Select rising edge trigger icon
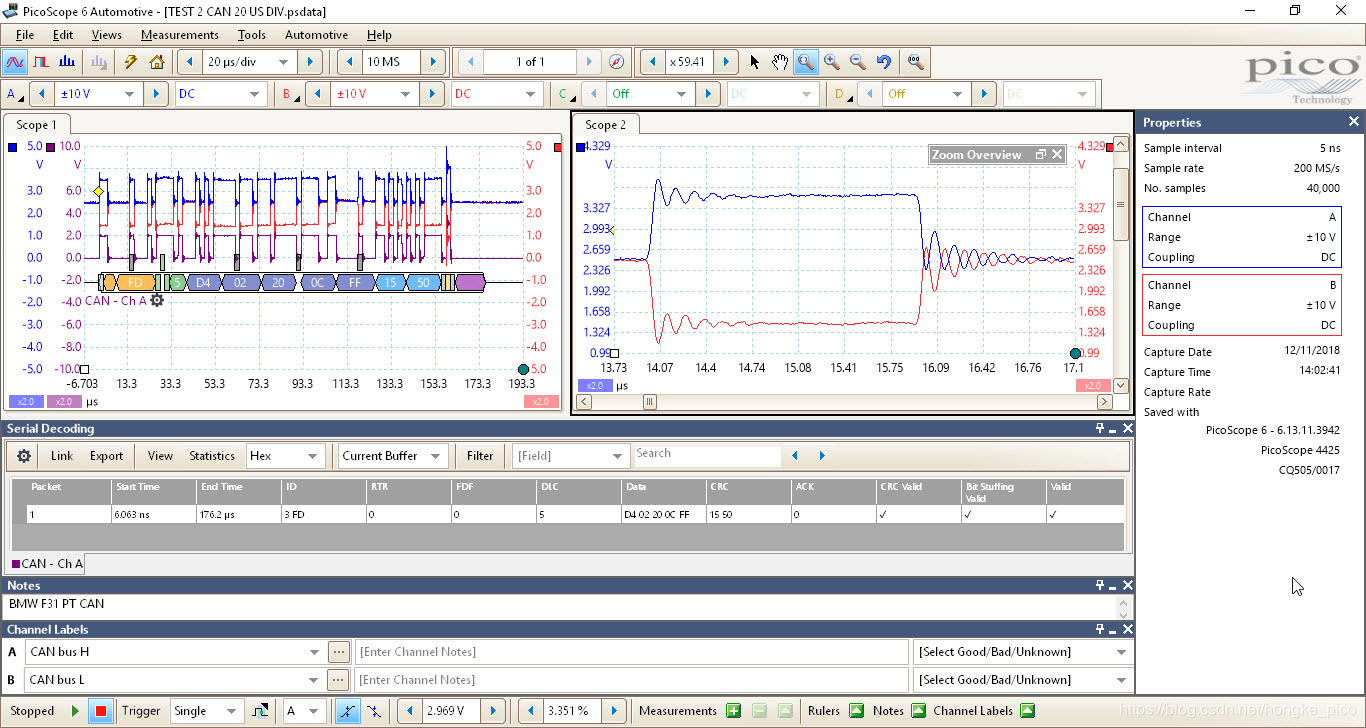Viewport: 1366px width, 728px height. coord(347,712)
